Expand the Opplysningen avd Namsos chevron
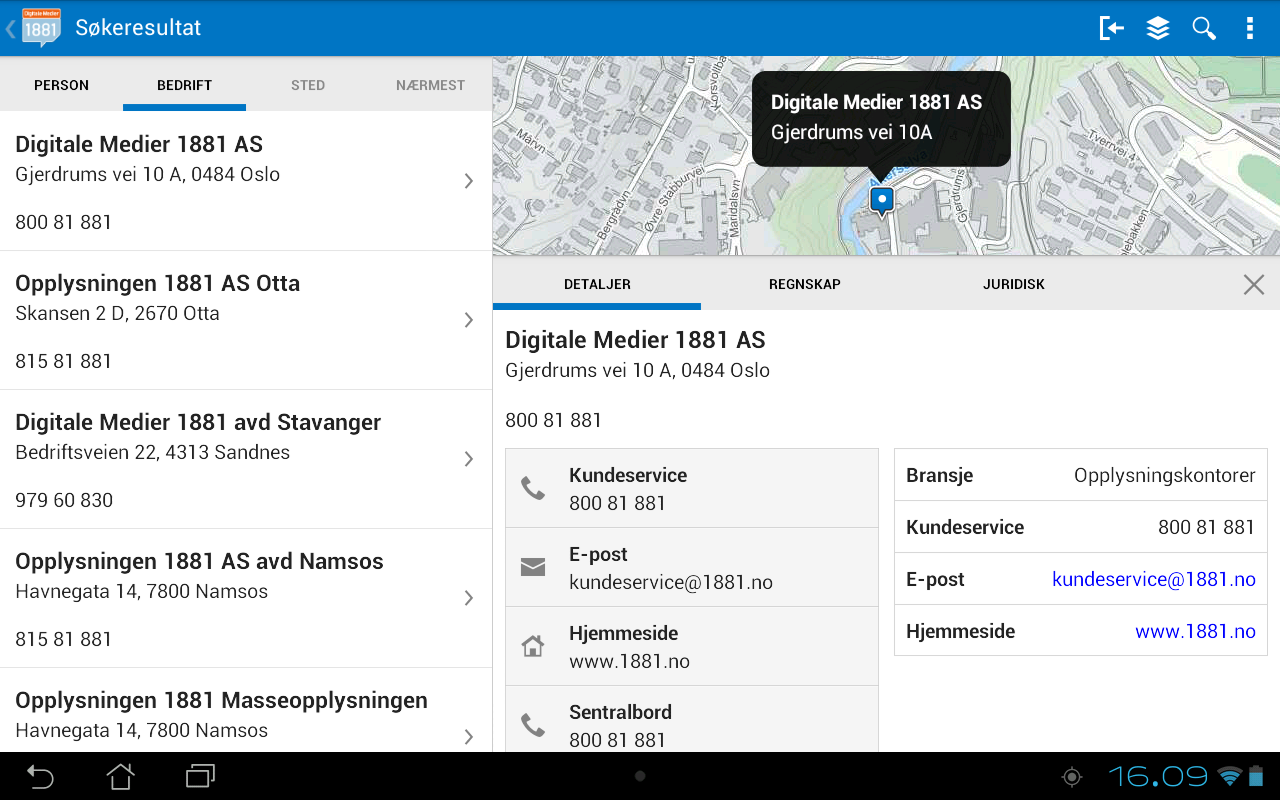The width and height of the screenshot is (1280, 800). [x=468, y=598]
